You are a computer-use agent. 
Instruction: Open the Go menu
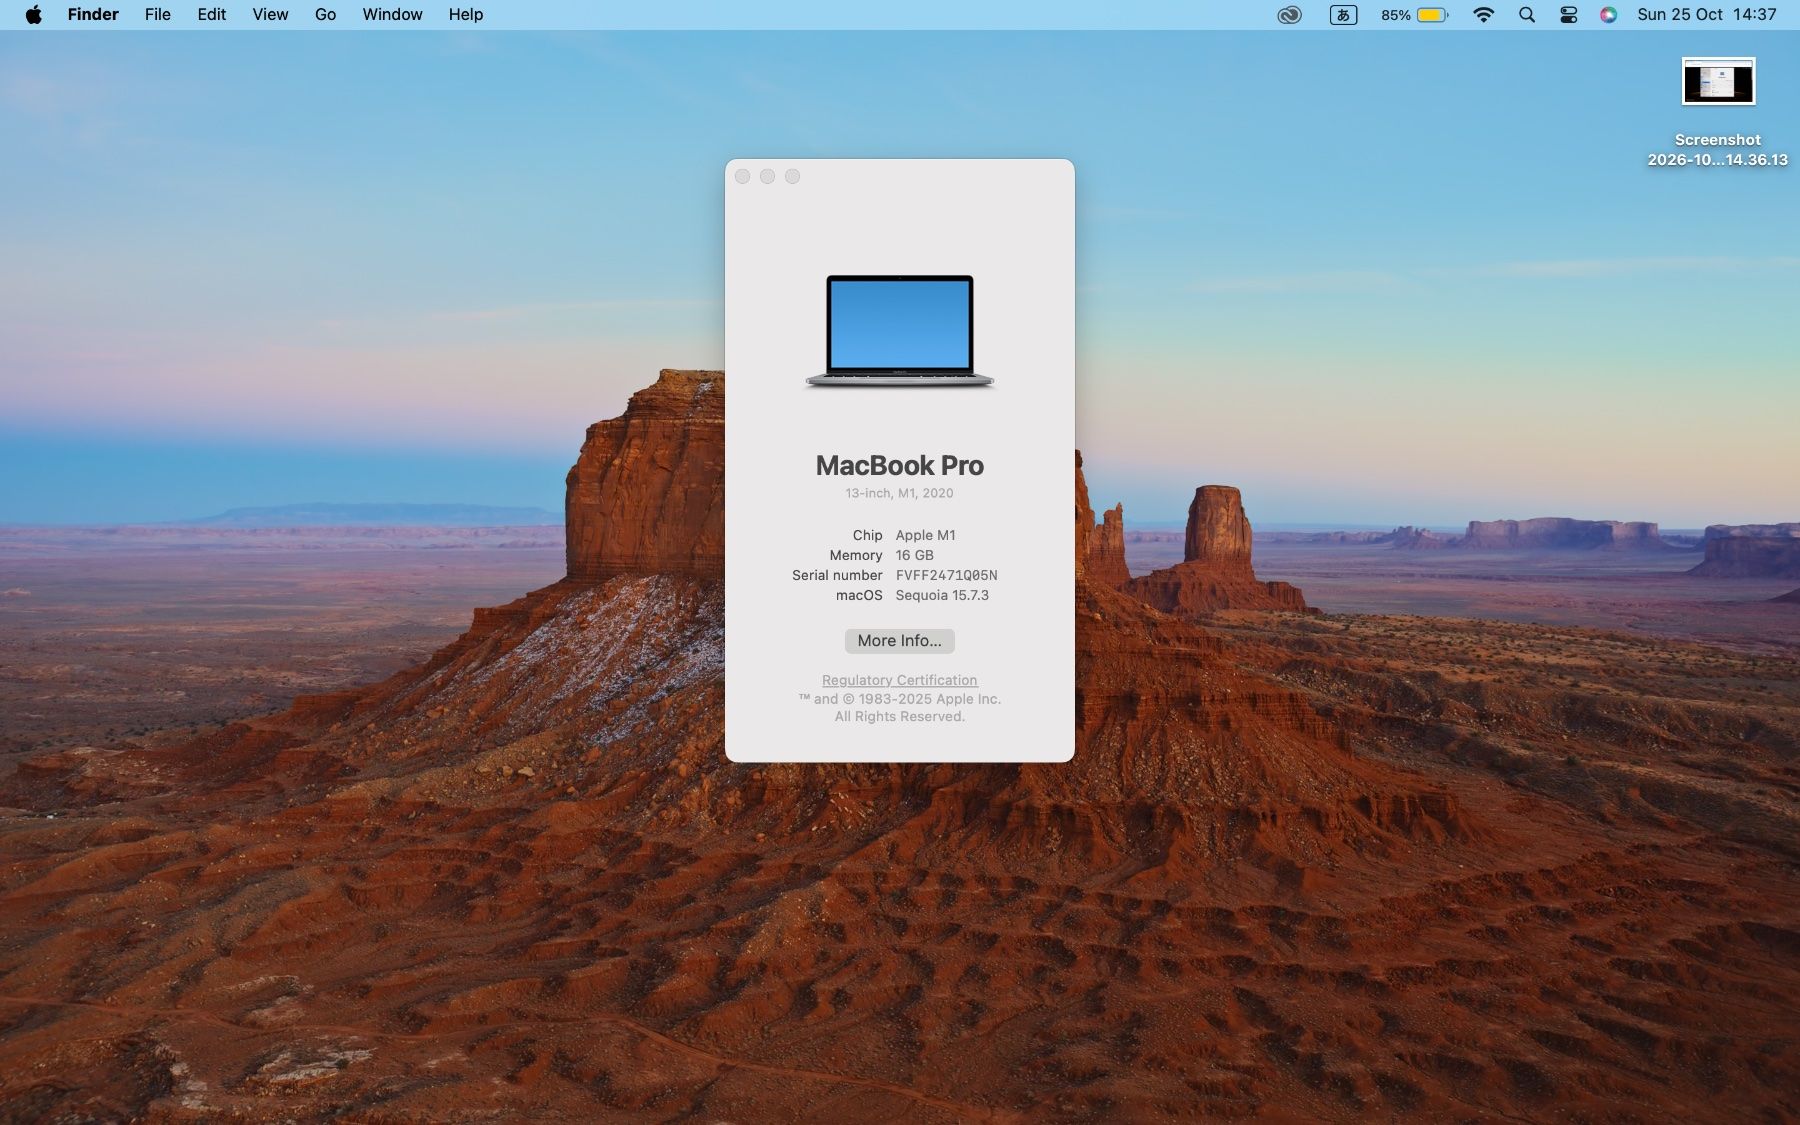(x=325, y=15)
